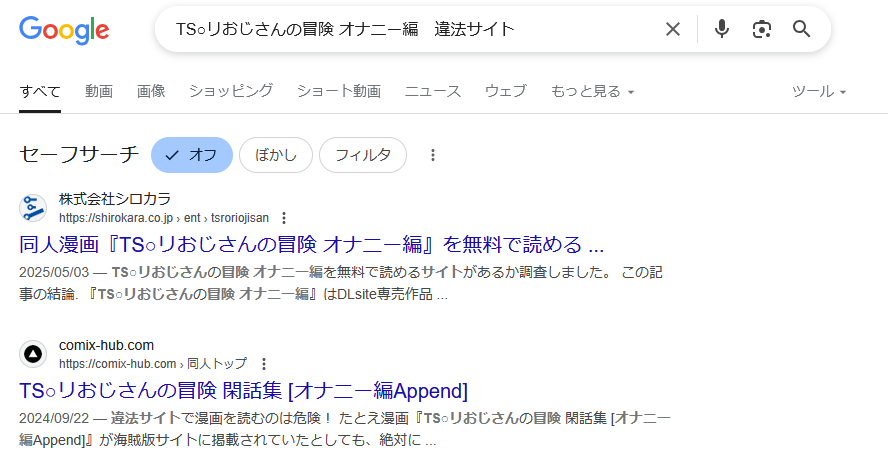Open three-dot menu beside comix-hub.com URL
888x471 pixels.
[x=263, y=364]
